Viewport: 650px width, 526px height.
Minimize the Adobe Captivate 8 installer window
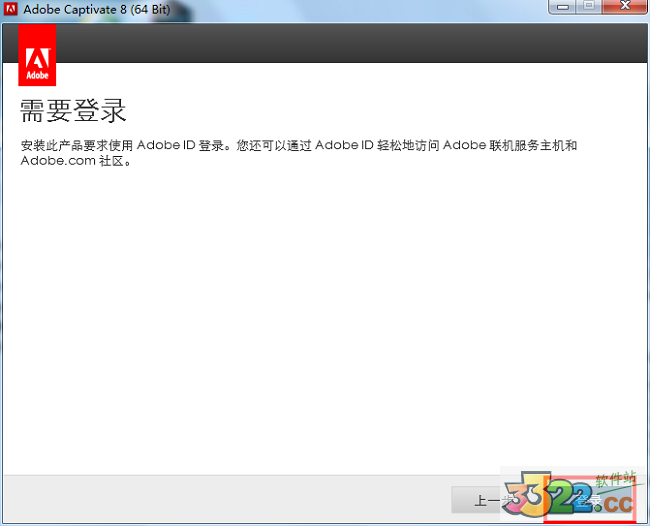563,7
